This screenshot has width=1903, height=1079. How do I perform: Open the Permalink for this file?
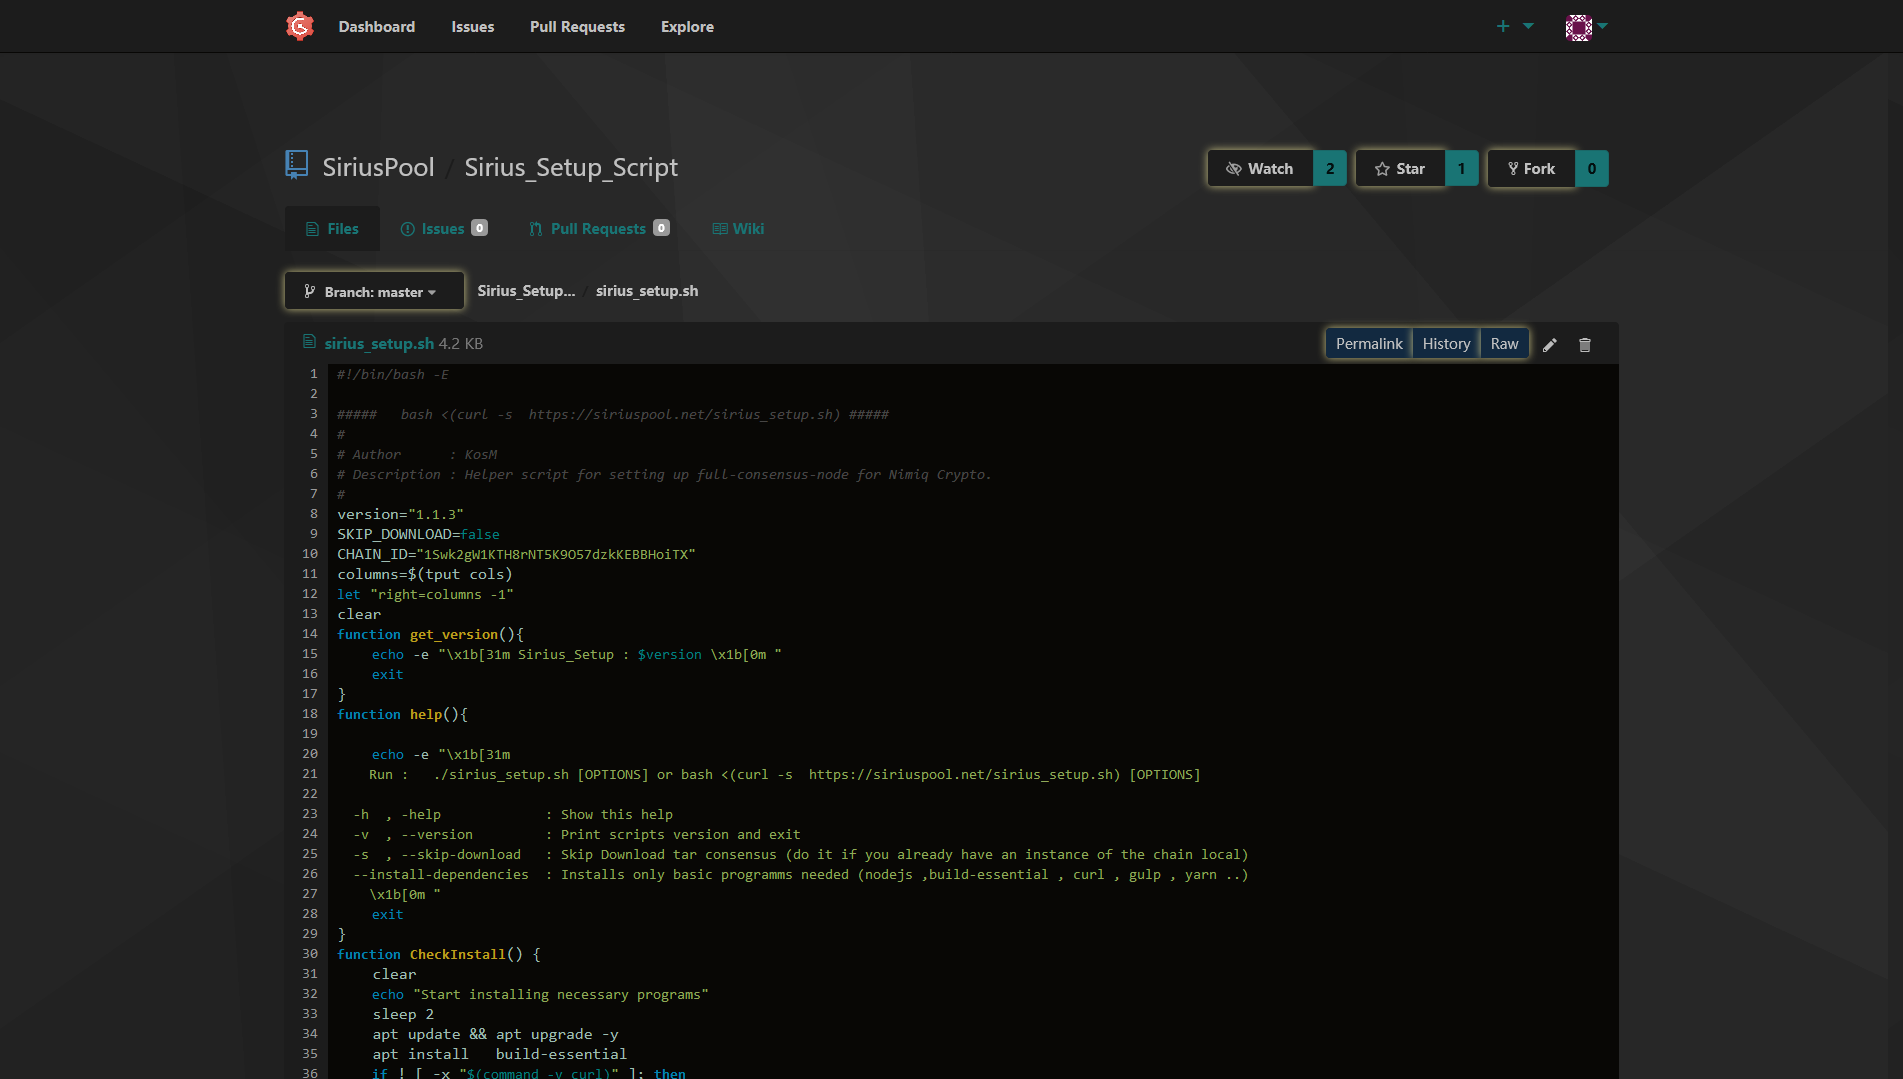coord(1369,343)
